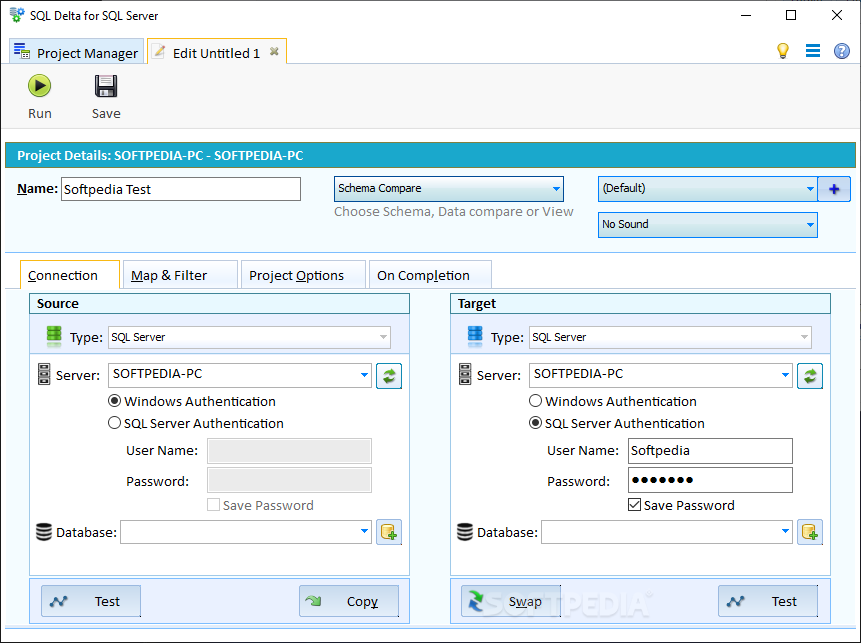Viewport: 861px width, 643px height.
Task: Toggle Source Save Password checkbox
Action: (214, 505)
